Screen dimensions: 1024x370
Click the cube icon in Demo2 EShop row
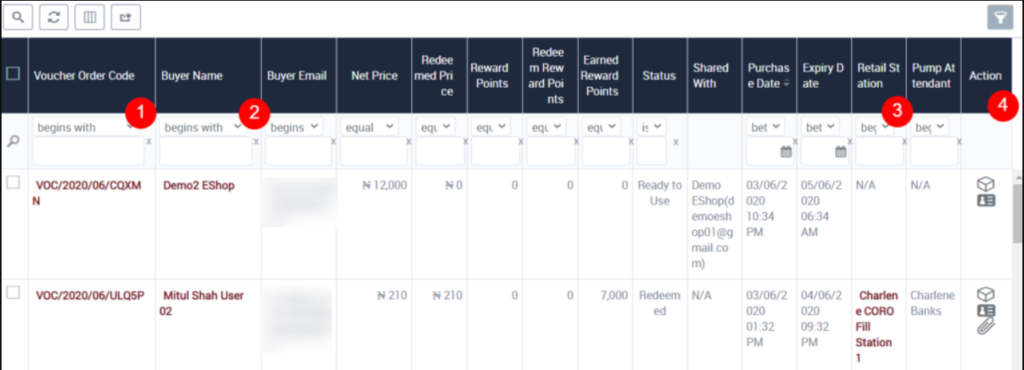[x=985, y=185]
